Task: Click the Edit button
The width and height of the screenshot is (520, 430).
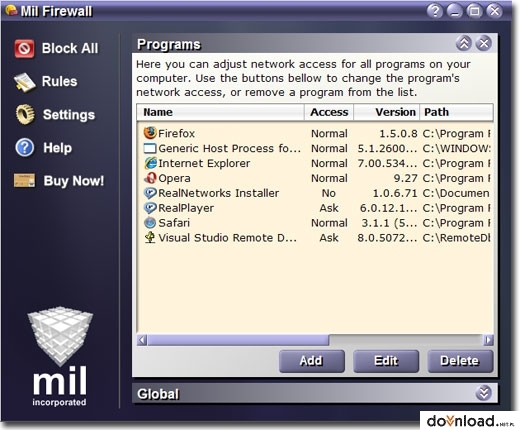Action: [386, 361]
